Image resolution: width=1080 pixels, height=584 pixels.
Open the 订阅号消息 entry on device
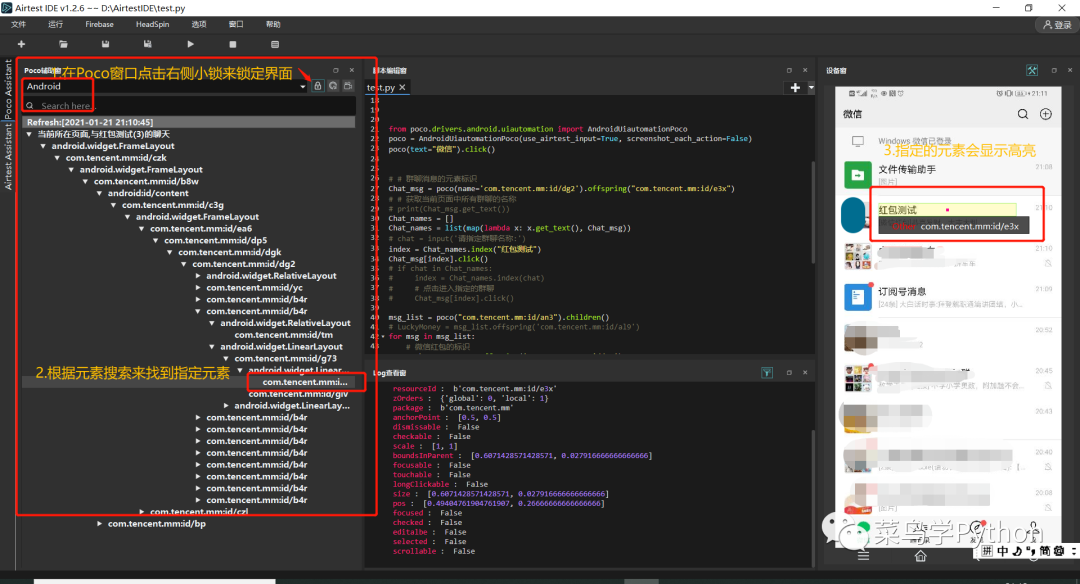[949, 297]
